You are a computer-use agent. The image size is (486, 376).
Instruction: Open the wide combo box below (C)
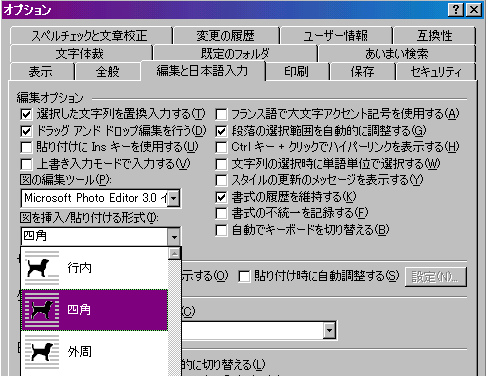(329, 330)
